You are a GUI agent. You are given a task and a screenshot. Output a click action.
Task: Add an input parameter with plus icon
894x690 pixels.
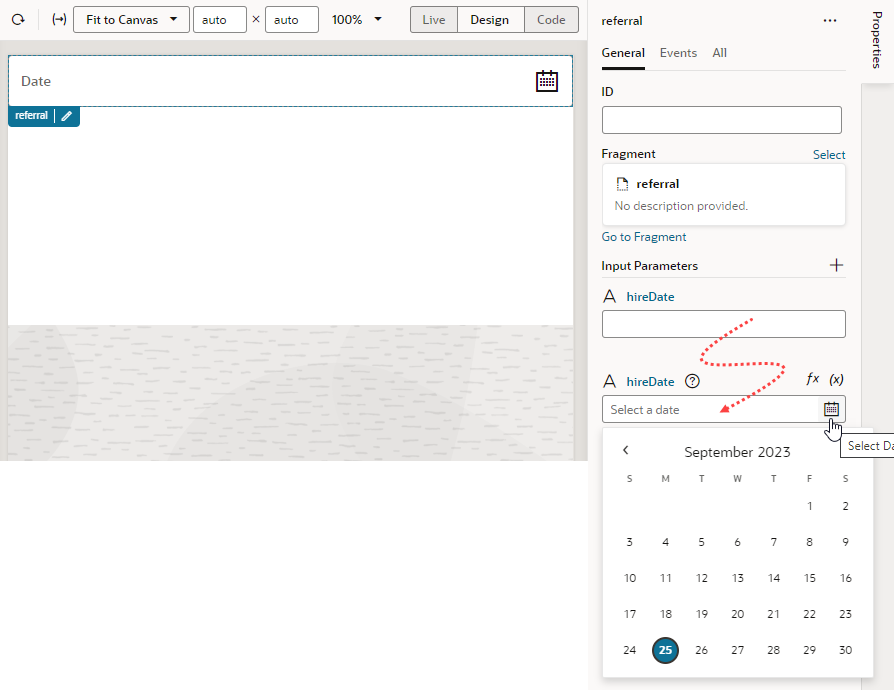(x=836, y=265)
